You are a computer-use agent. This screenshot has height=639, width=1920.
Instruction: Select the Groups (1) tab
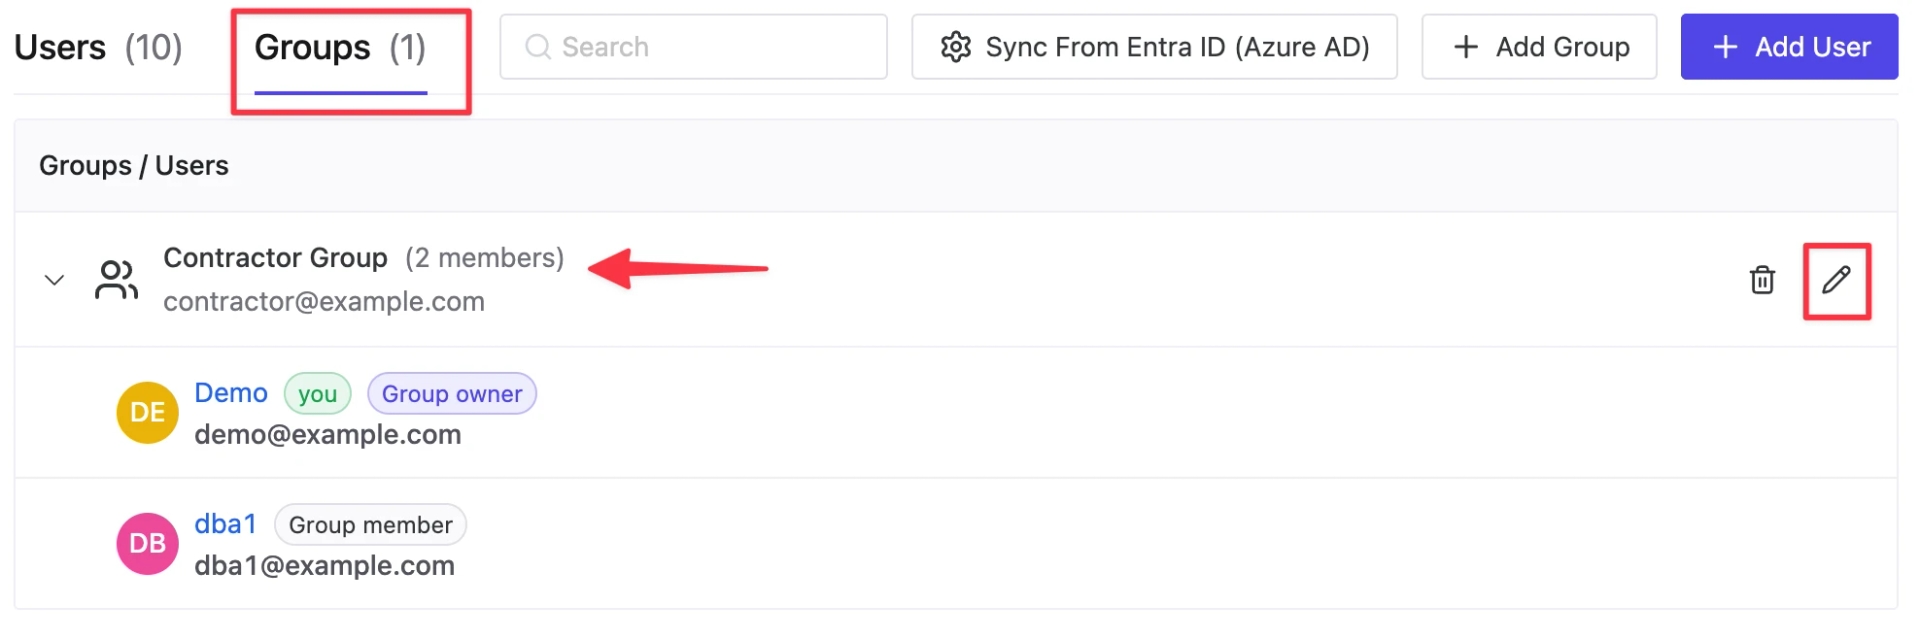click(x=340, y=47)
